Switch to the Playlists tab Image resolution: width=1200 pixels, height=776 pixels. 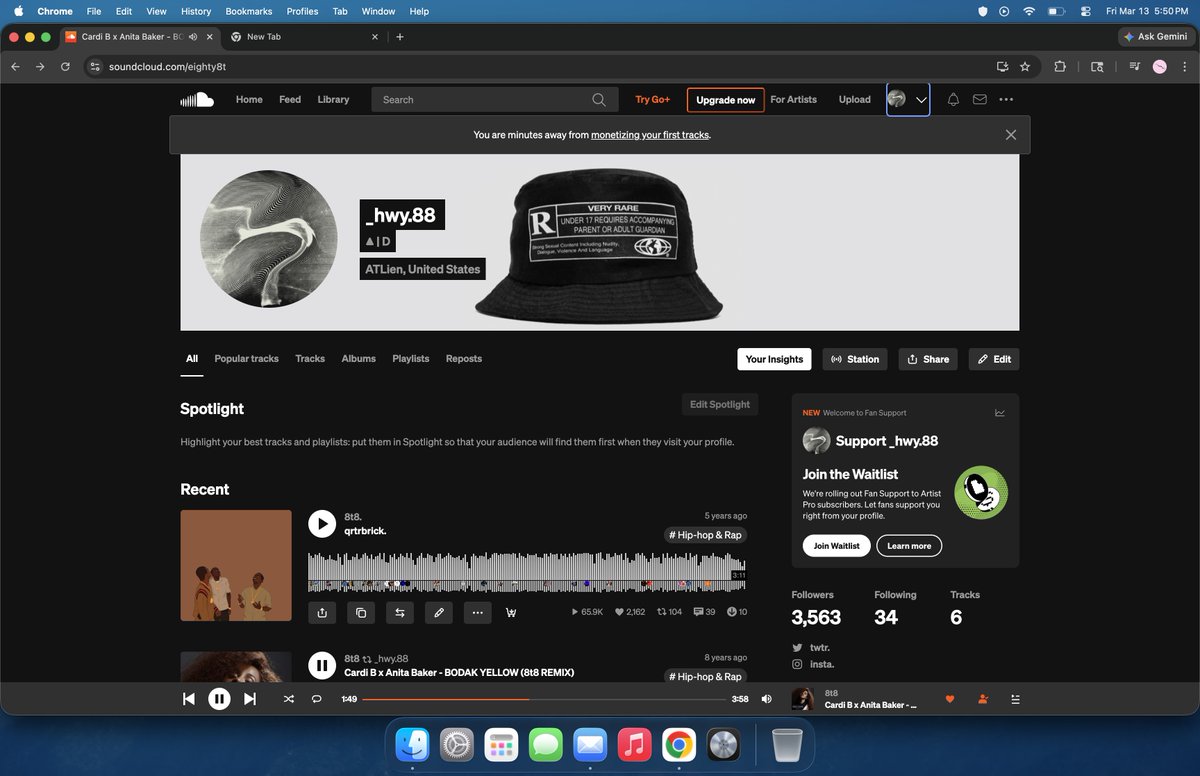click(x=410, y=359)
